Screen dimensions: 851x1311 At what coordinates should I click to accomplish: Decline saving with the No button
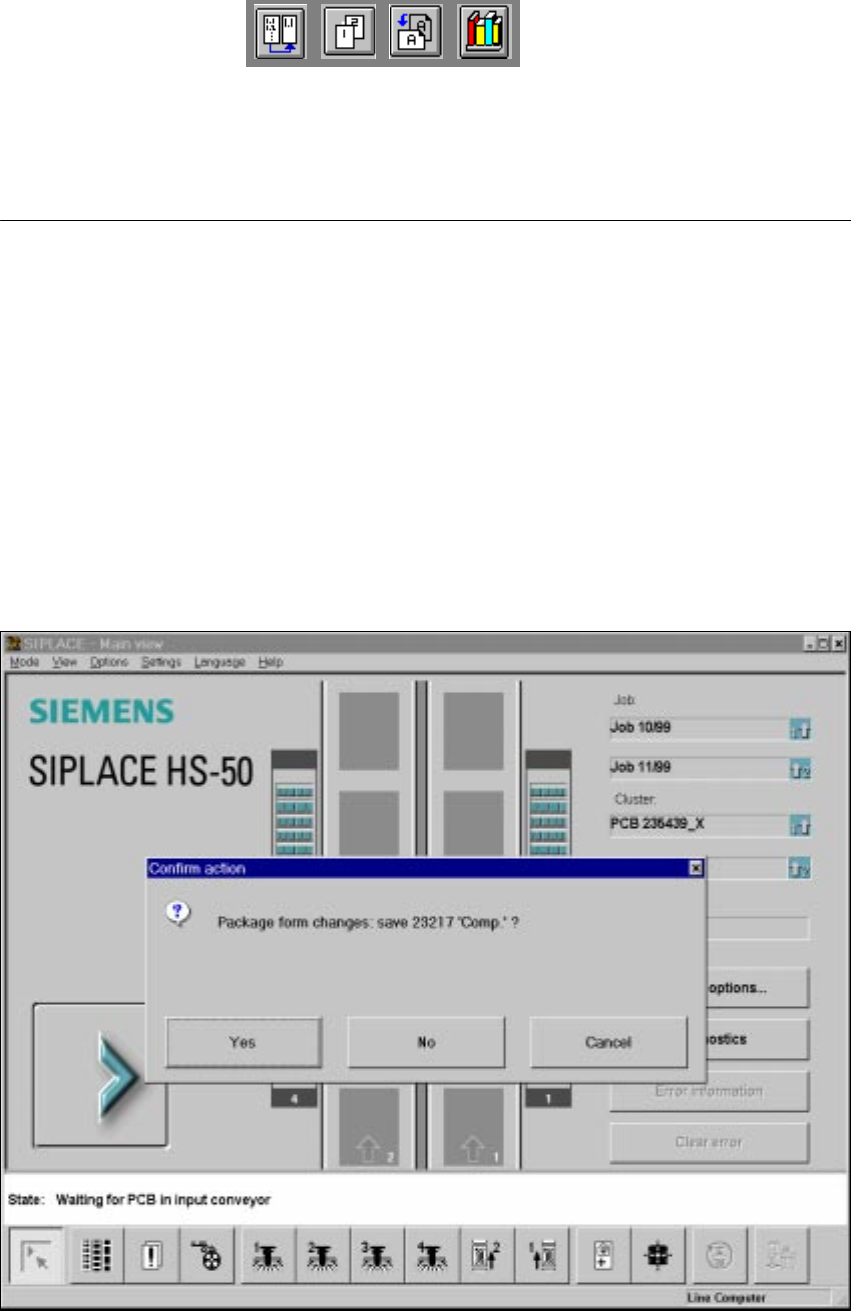[x=426, y=1042]
